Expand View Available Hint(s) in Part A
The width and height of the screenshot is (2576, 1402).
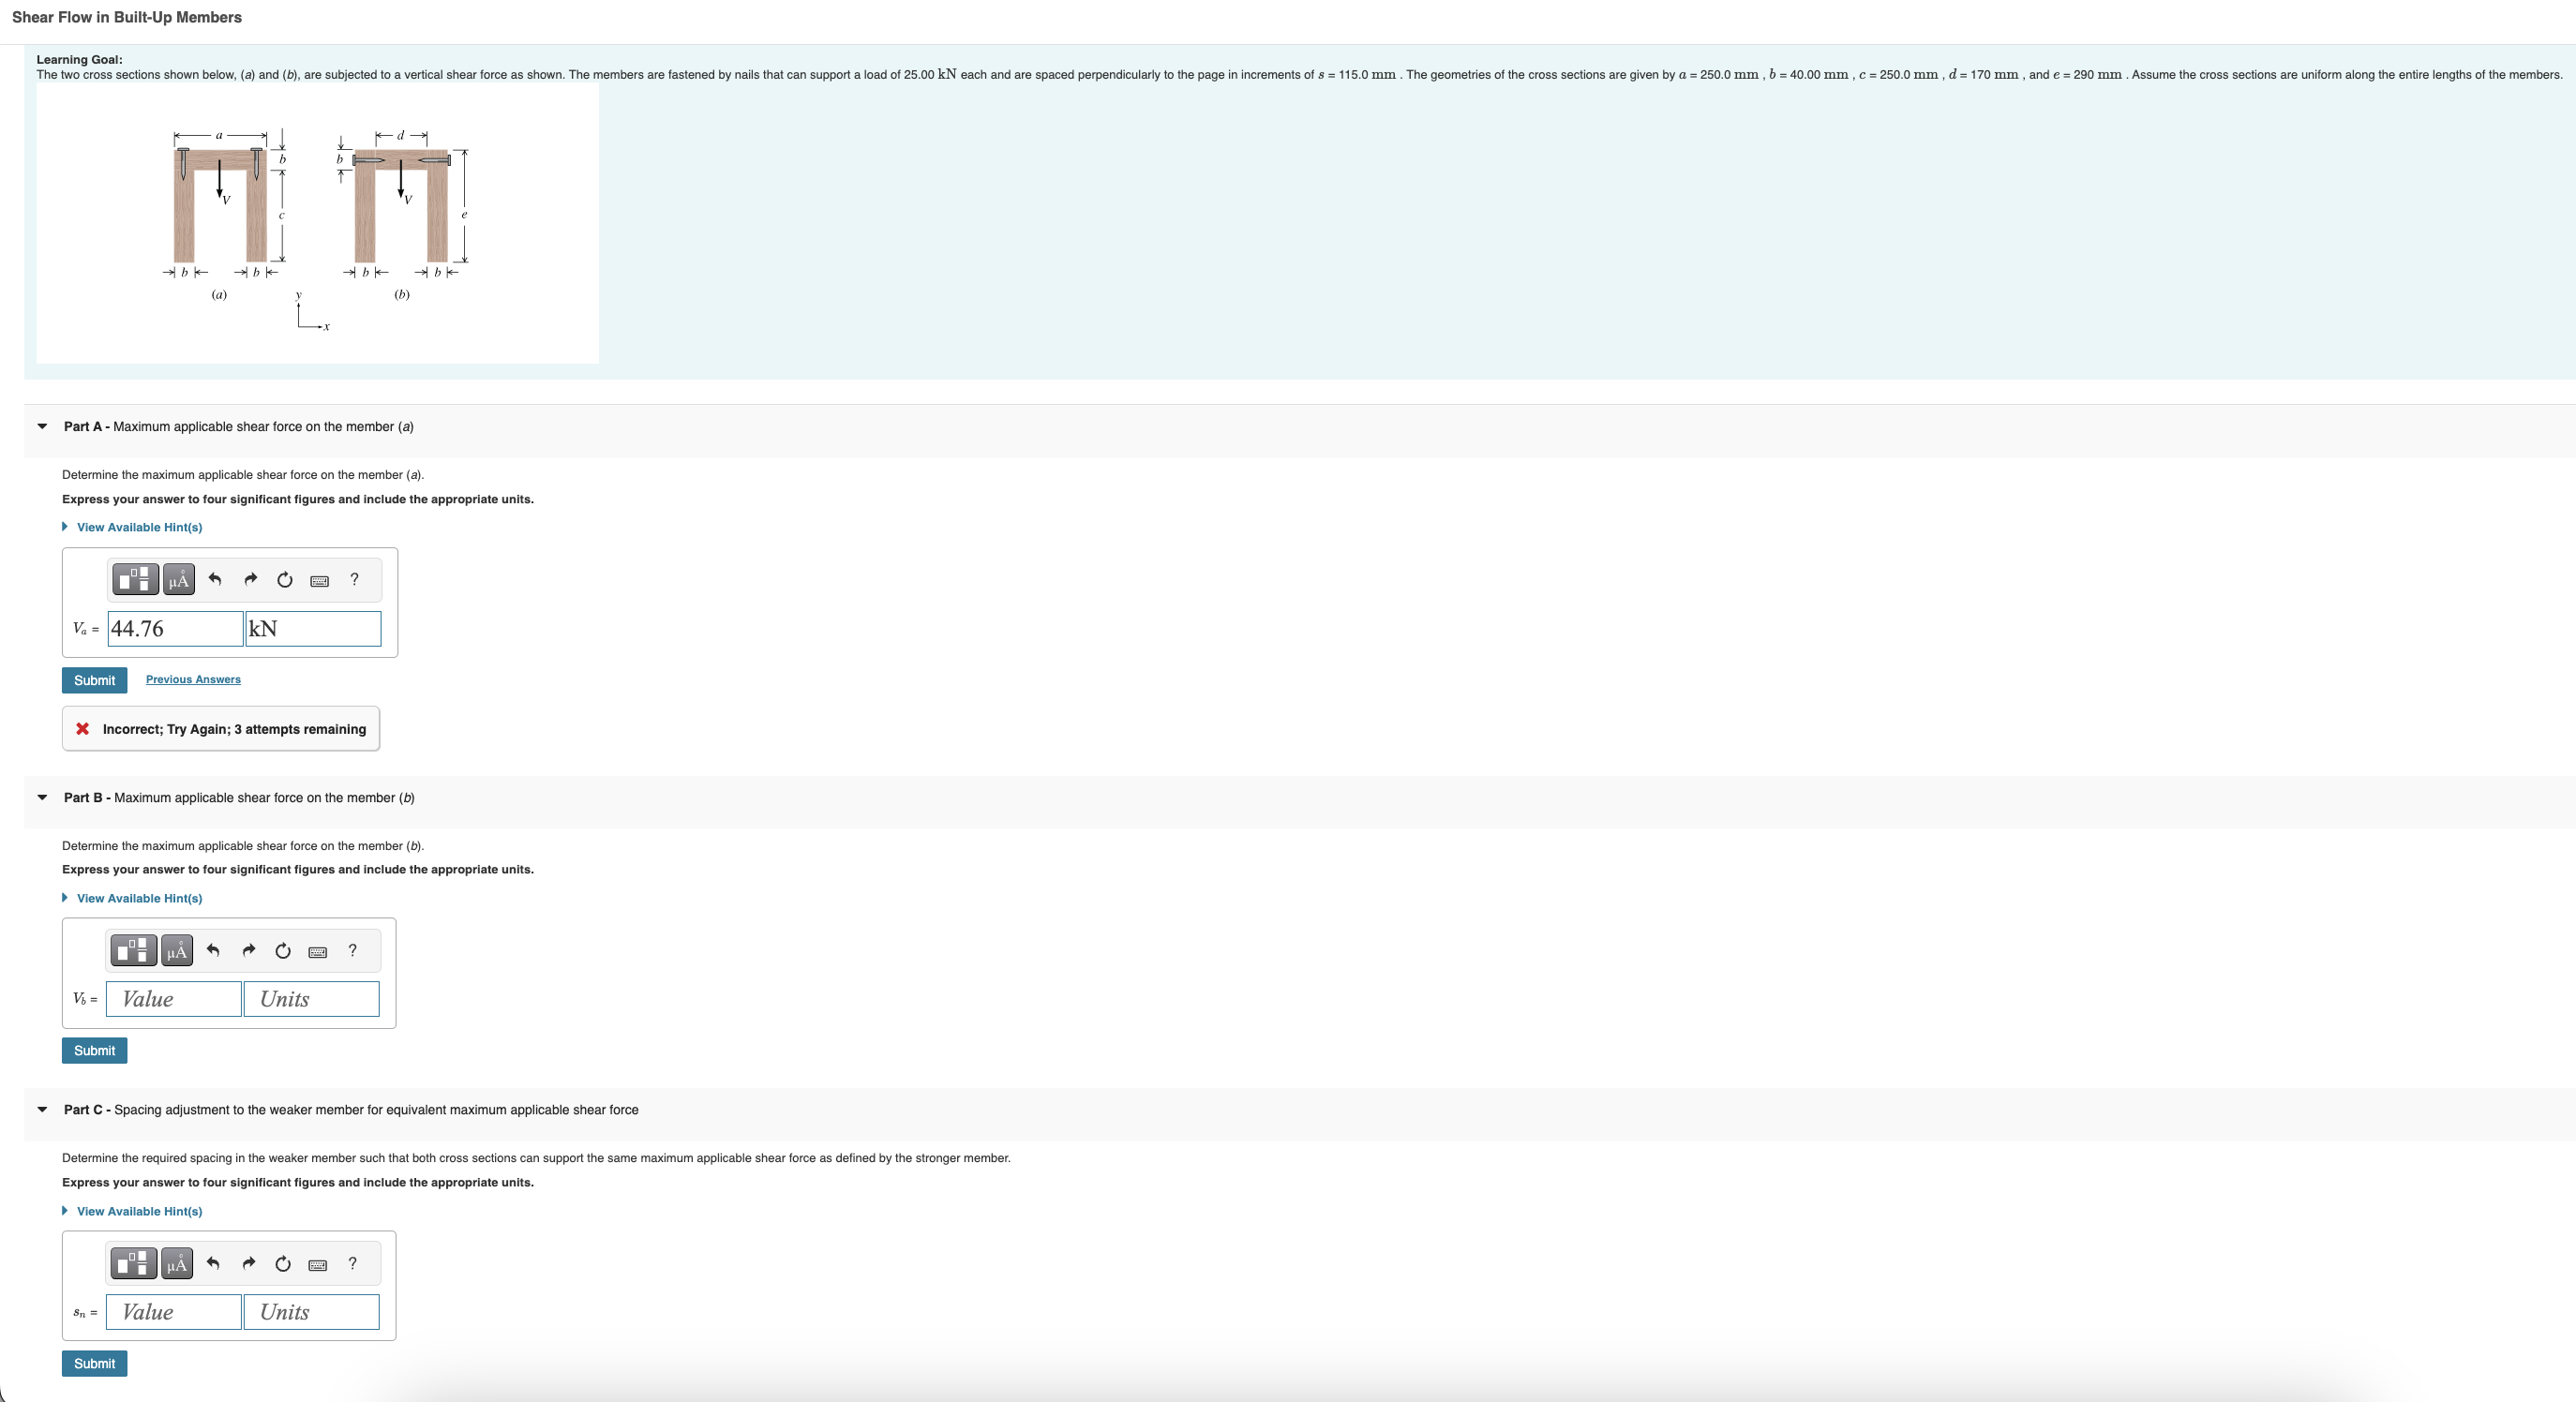139,527
